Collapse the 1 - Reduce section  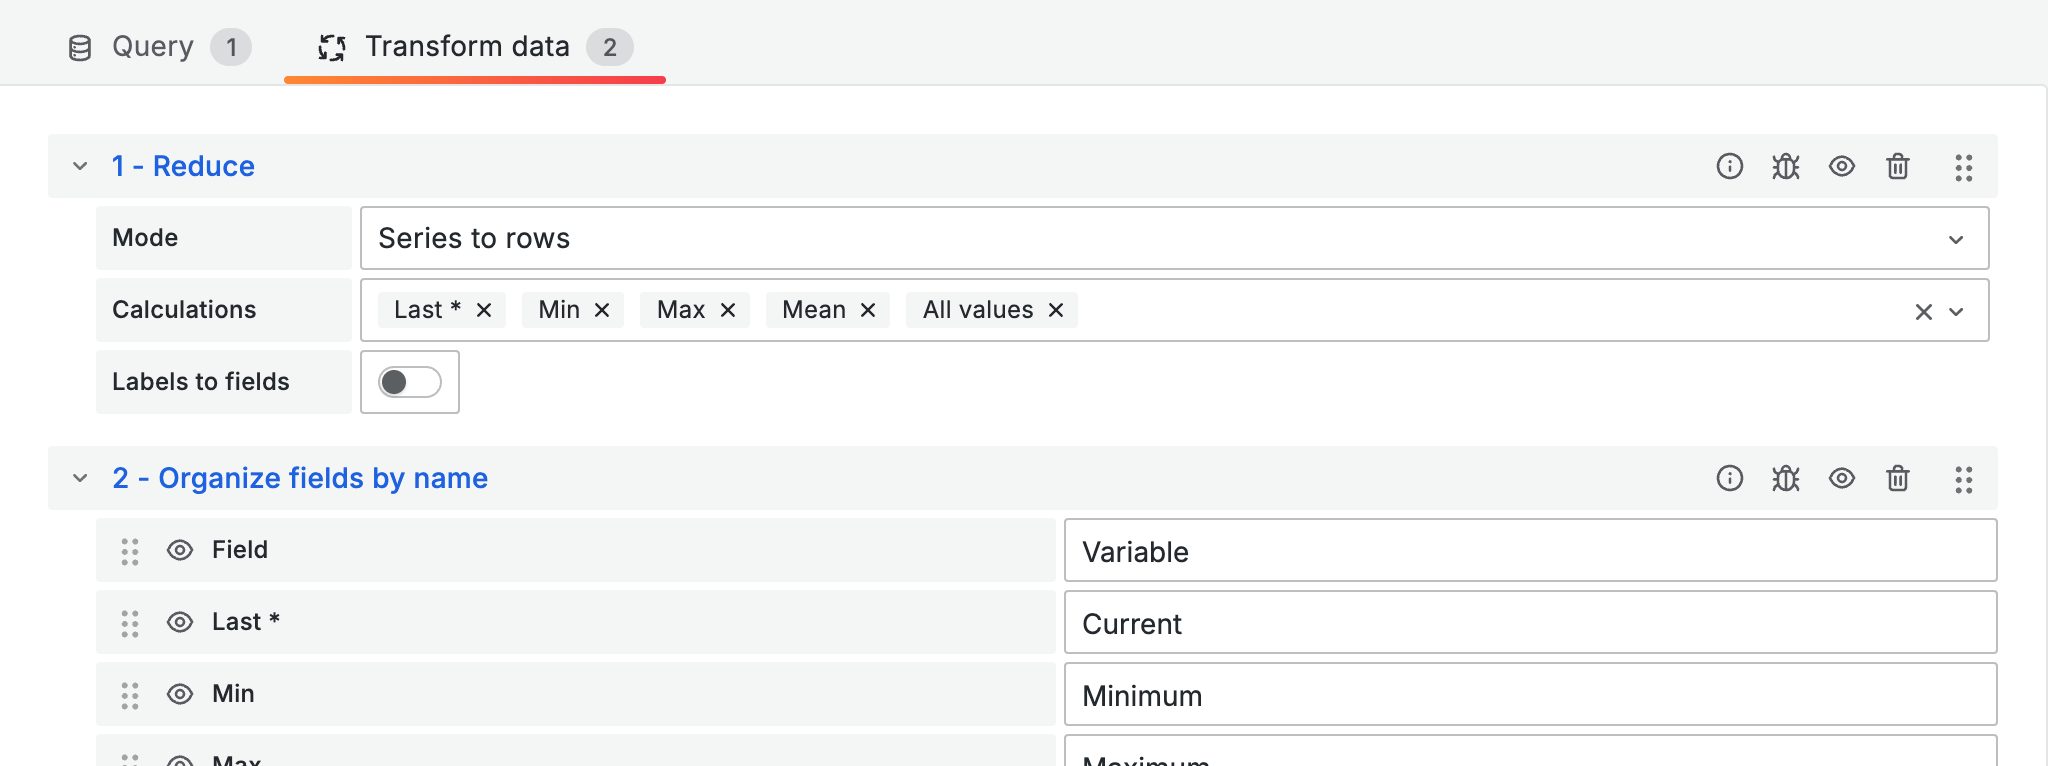pyautogui.click(x=80, y=166)
